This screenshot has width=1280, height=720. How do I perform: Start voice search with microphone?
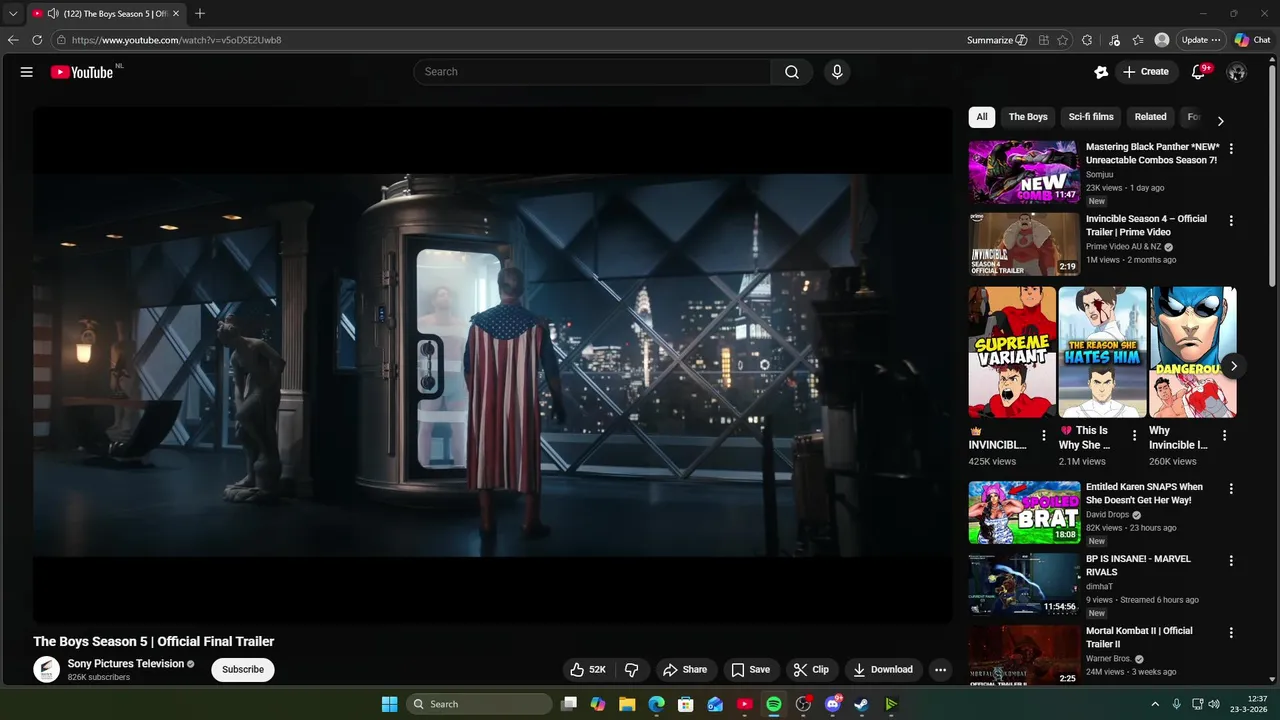click(837, 72)
